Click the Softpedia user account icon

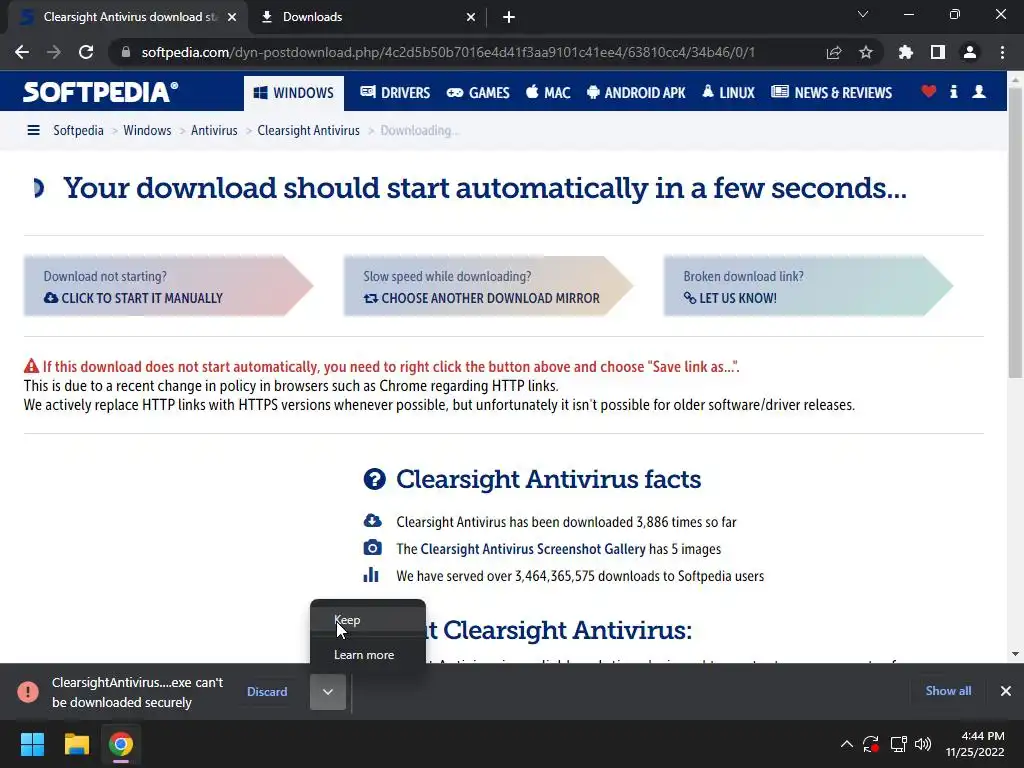tap(979, 91)
